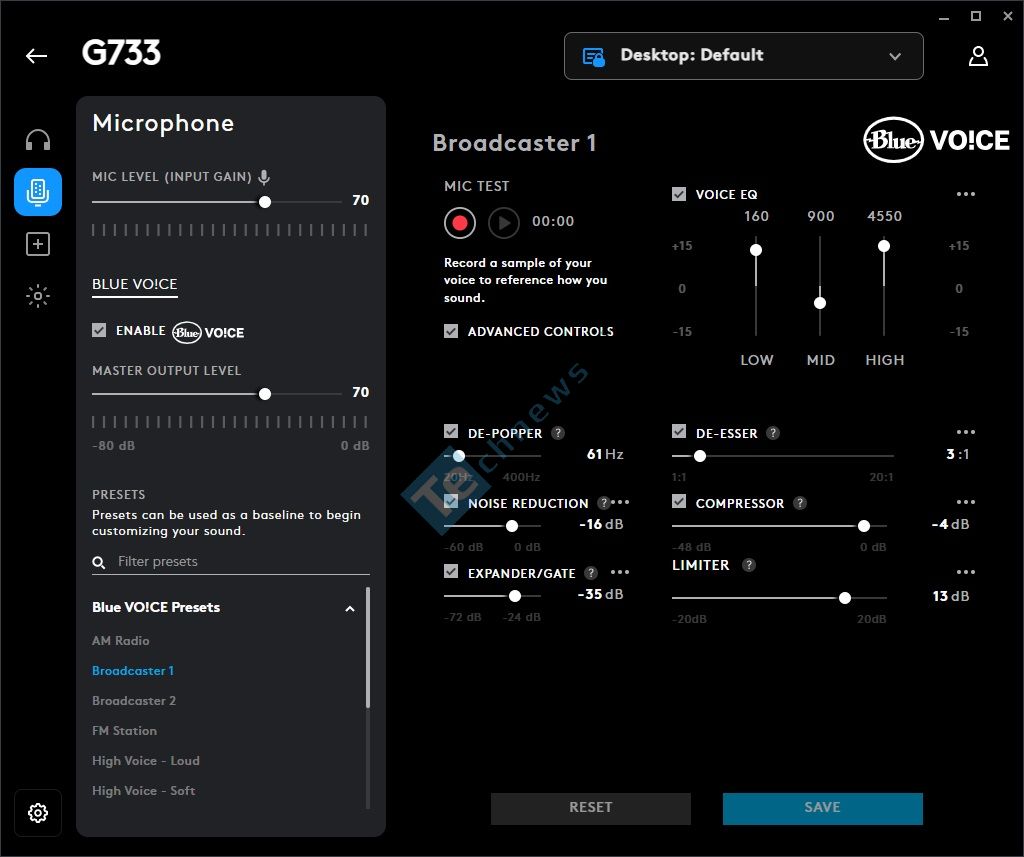
Task: Toggle the Compressor checkbox
Action: tap(679, 501)
